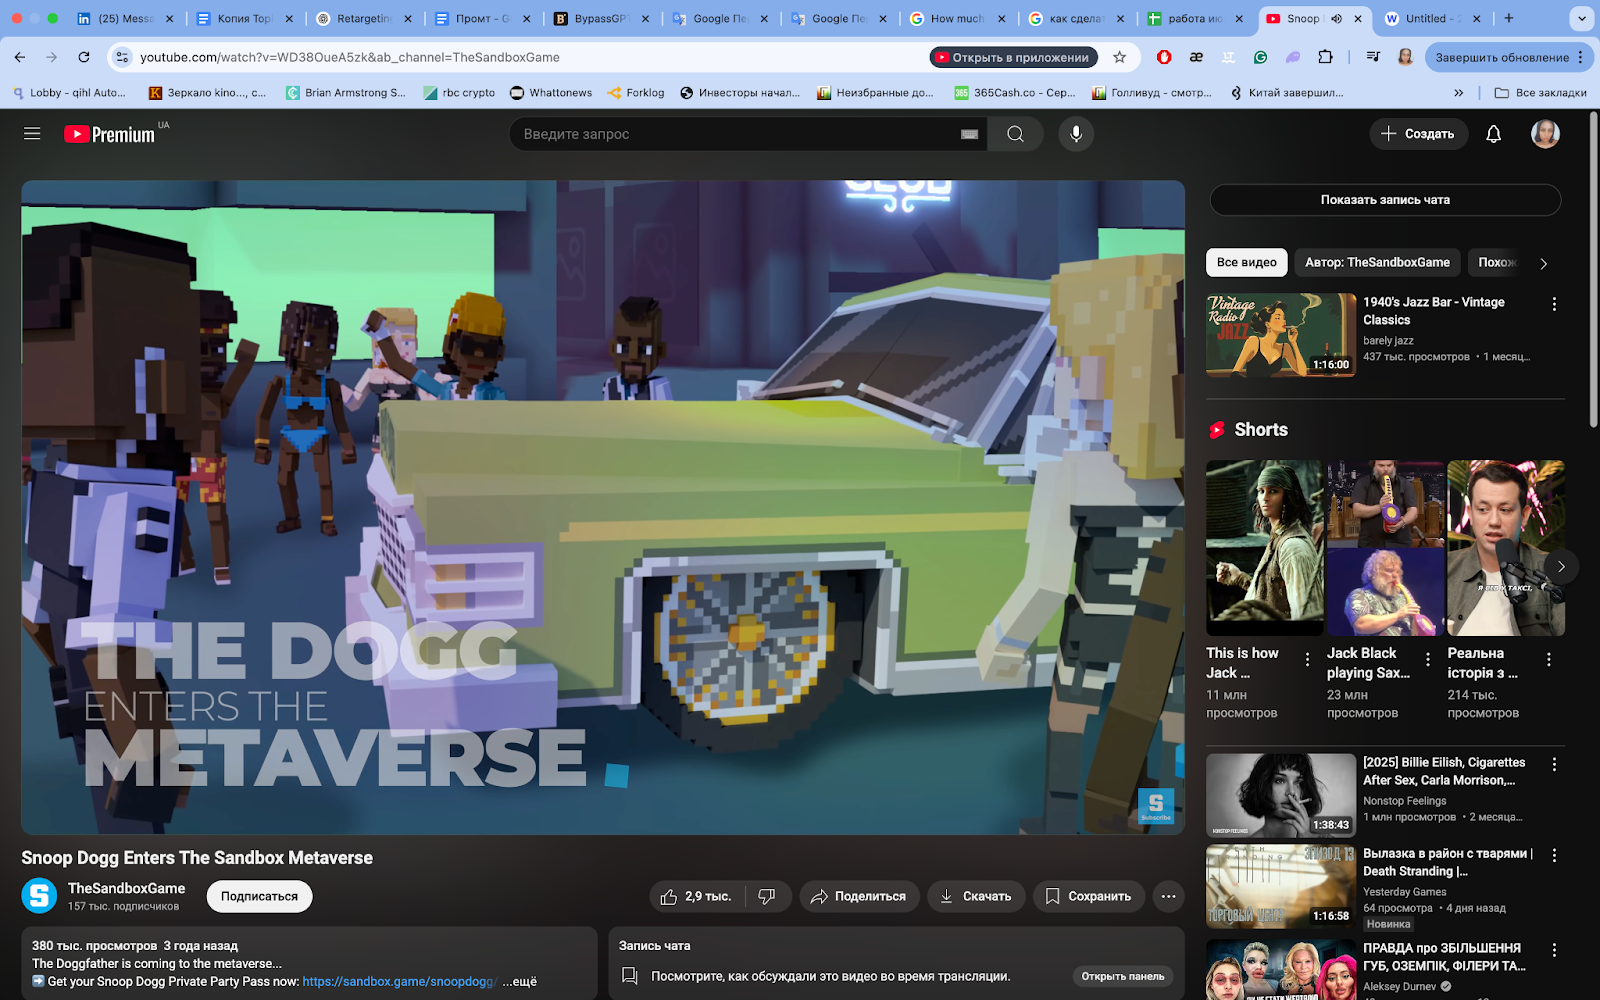The height and width of the screenshot is (1000, 1600).
Task: Click Завершить обновление button
Action: tap(1508, 57)
